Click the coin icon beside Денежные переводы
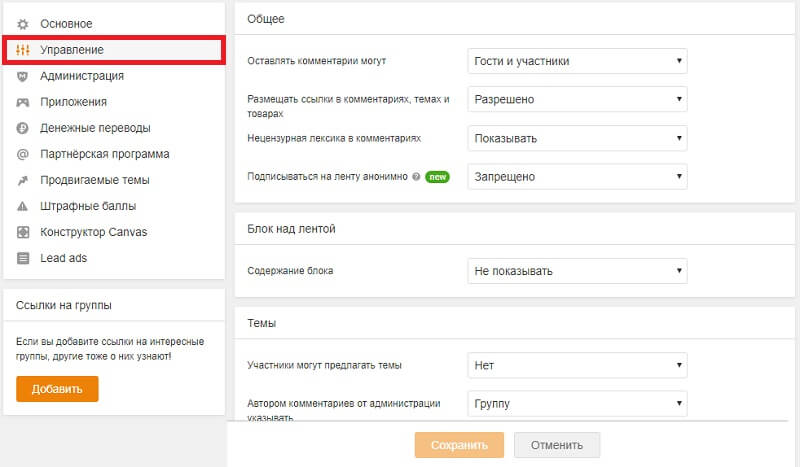The height and width of the screenshot is (467, 800). pyautogui.click(x=23, y=128)
